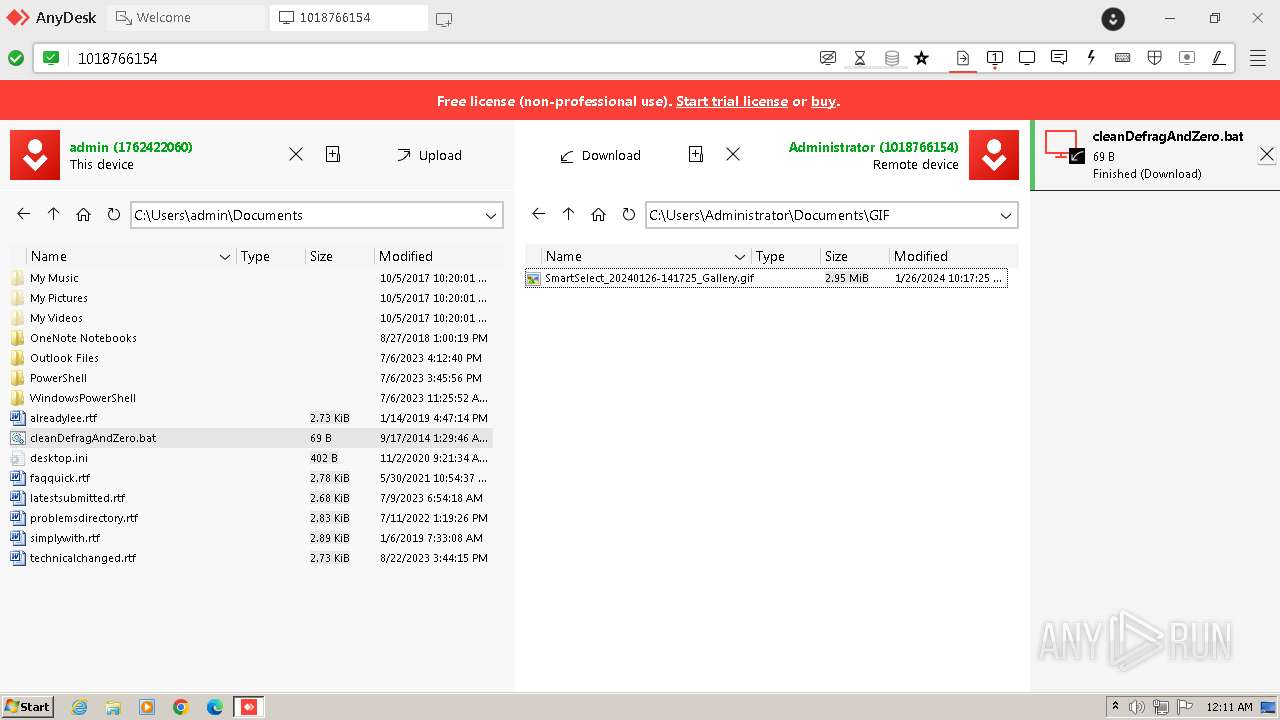Switch to the 1018766154 session tab

(348, 18)
